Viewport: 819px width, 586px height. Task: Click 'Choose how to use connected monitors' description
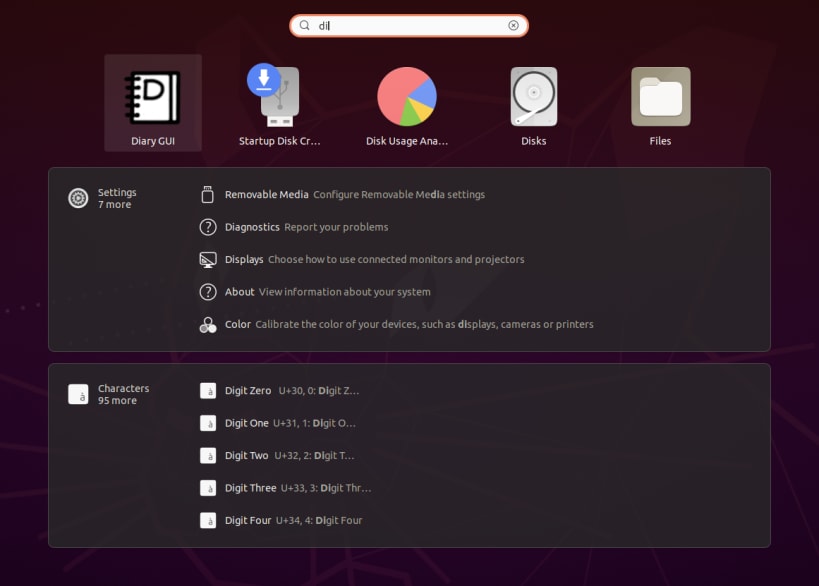(x=396, y=260)
